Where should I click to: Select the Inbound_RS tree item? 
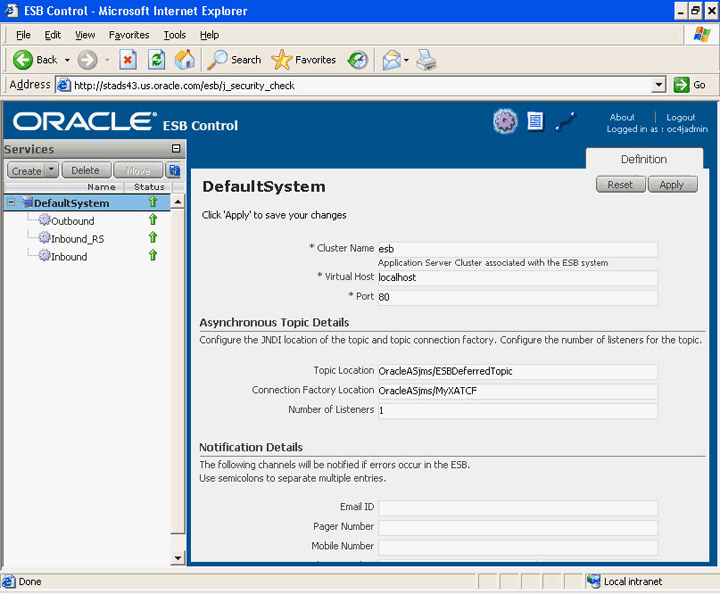point(78,239)
